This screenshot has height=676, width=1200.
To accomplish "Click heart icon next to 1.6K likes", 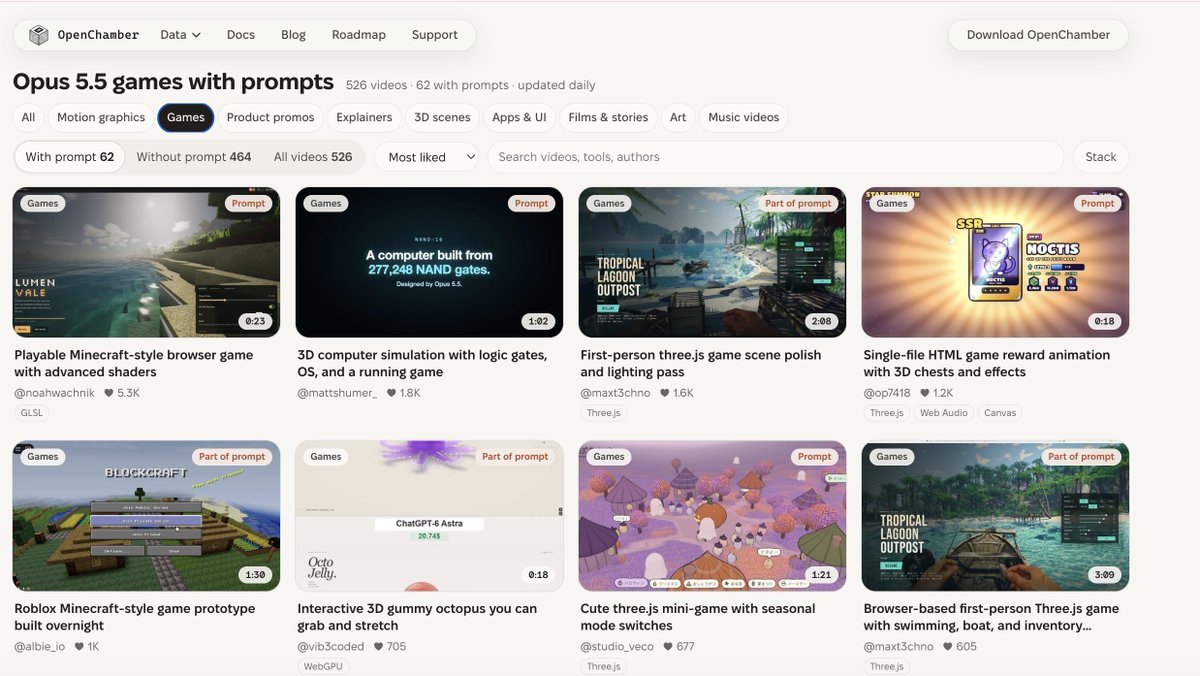I will click(x=664, y=393).
